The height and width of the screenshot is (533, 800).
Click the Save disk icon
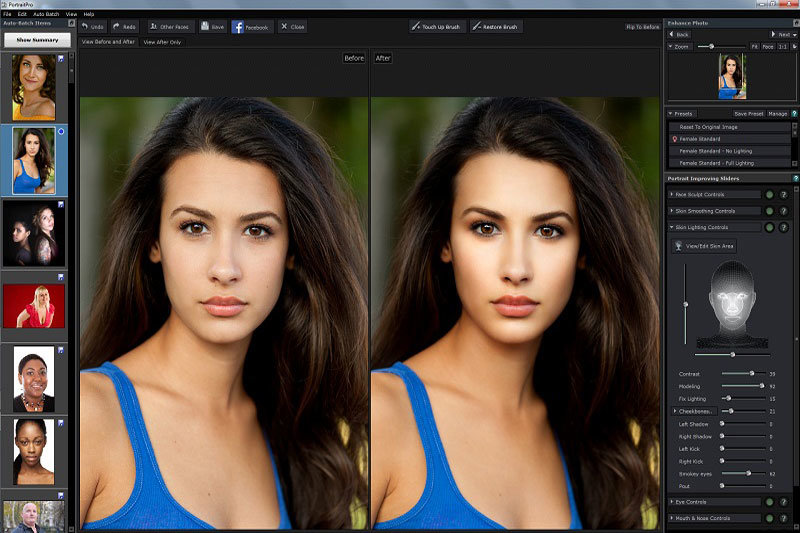coord(205,27)
